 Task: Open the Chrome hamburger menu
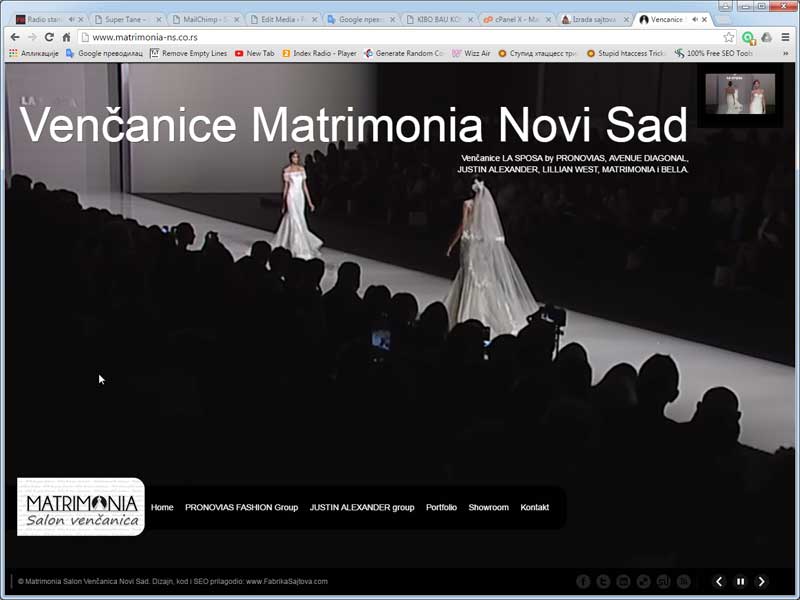[785, 37]
